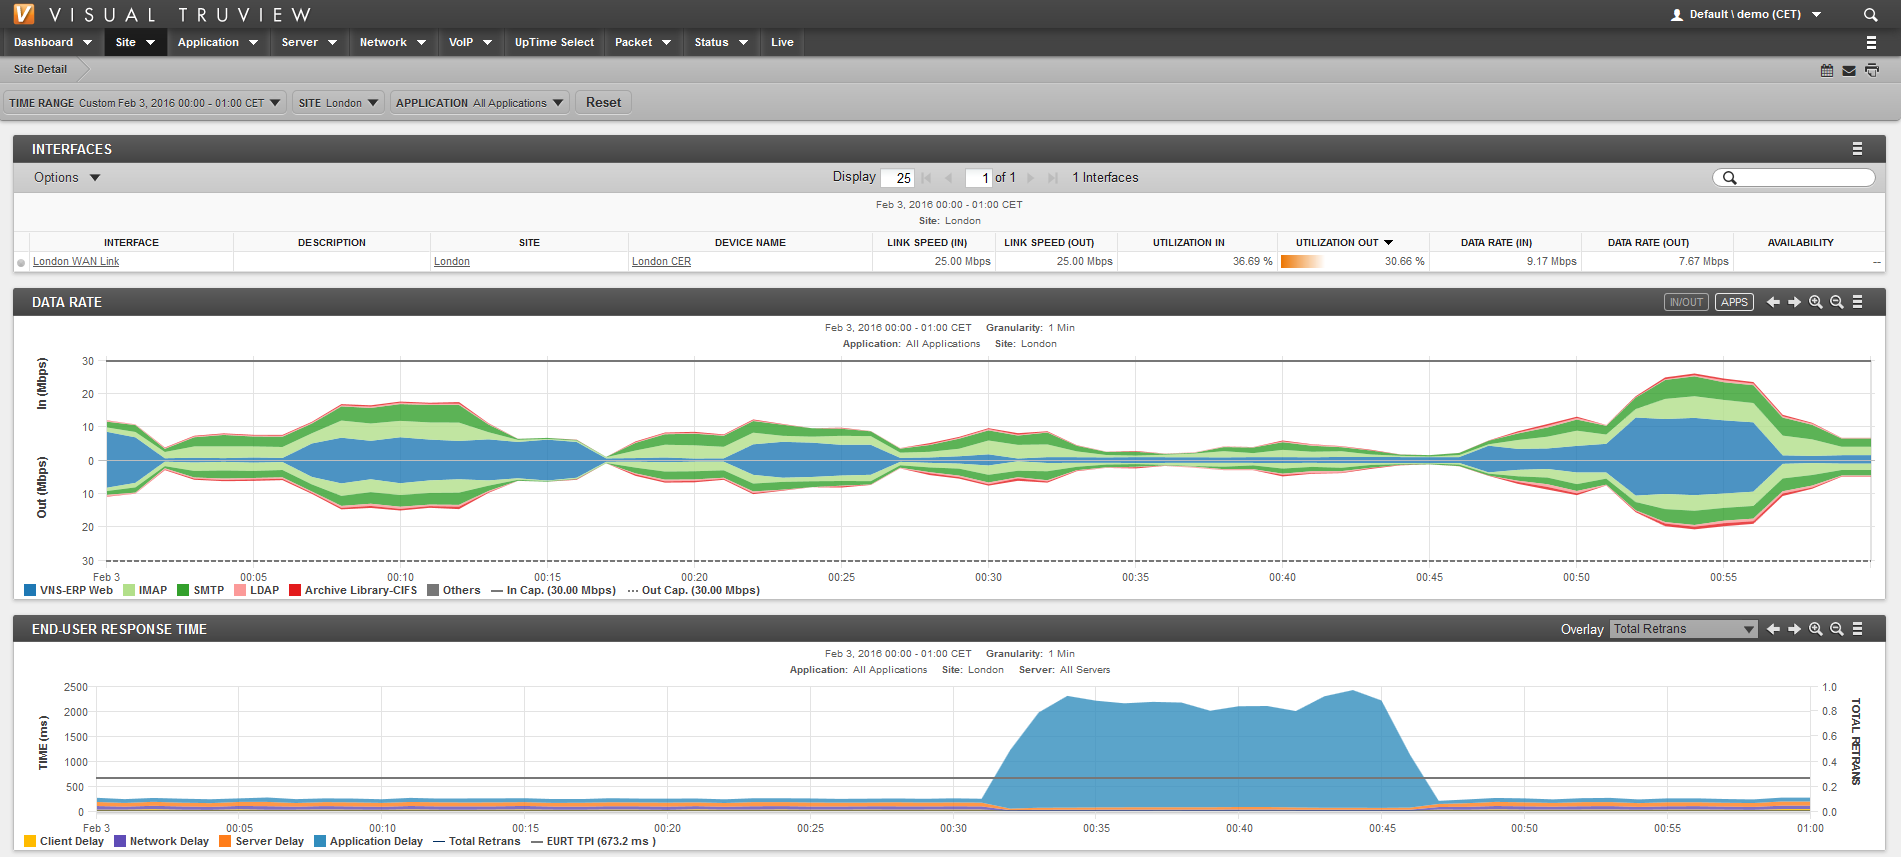Open the London site link
Image resolution: width=1901 pixels, height=857 pixels.
click(452, 262)
